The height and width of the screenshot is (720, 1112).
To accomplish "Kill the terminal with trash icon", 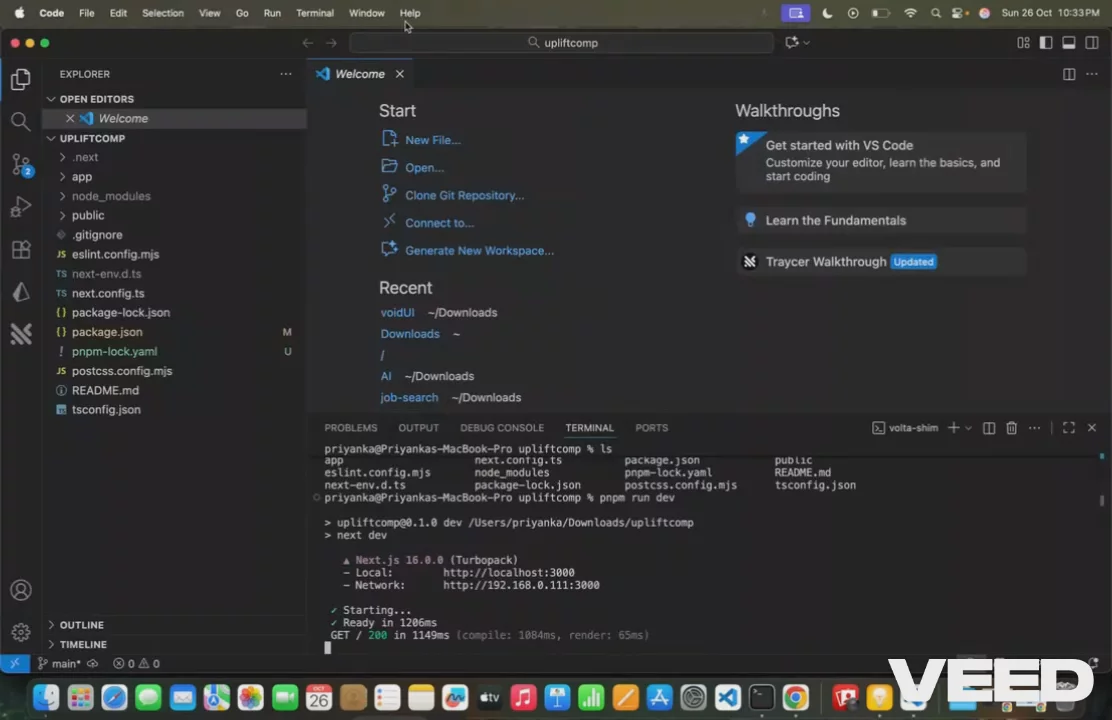I will pyautogui.click(x=1011, y=428).
